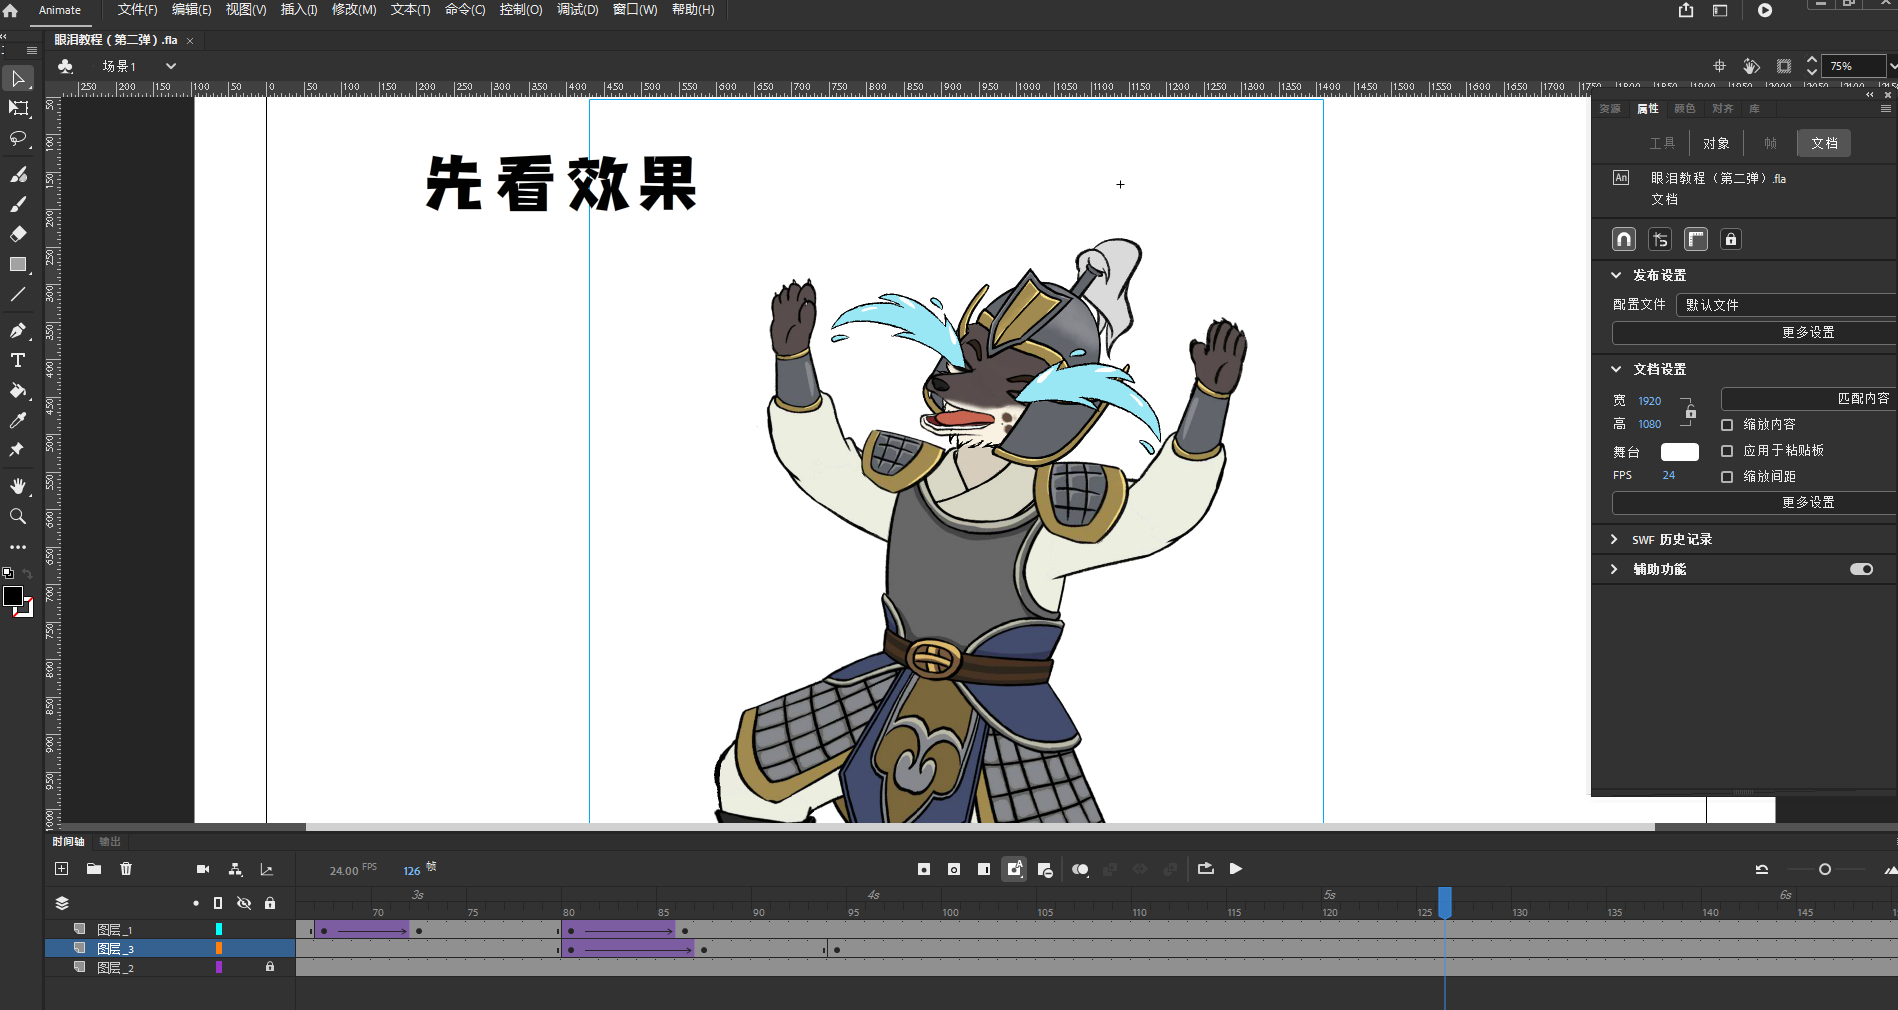This screenshot has height=1010, width=1898.
Task: Select the Lasso tool
Action: coord(18,138)
